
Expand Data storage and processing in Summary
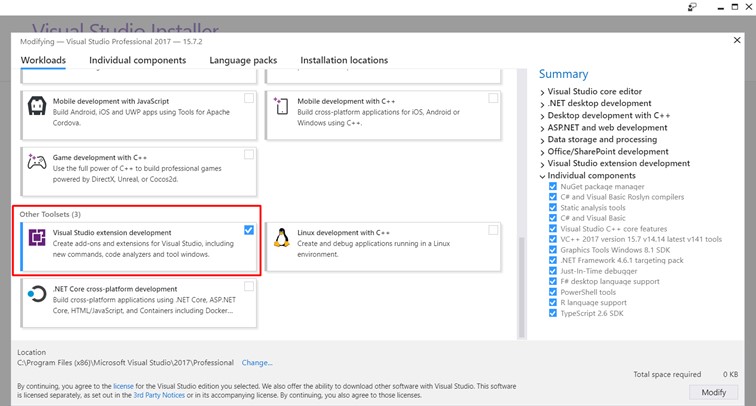tap(542, 140)
